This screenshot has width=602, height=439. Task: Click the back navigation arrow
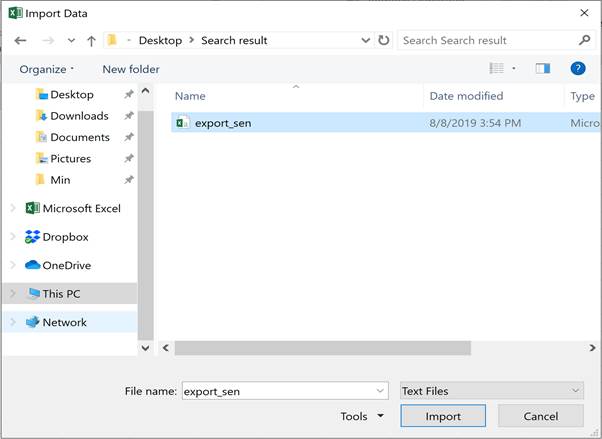pyautogui.click(x=20, y=41)
